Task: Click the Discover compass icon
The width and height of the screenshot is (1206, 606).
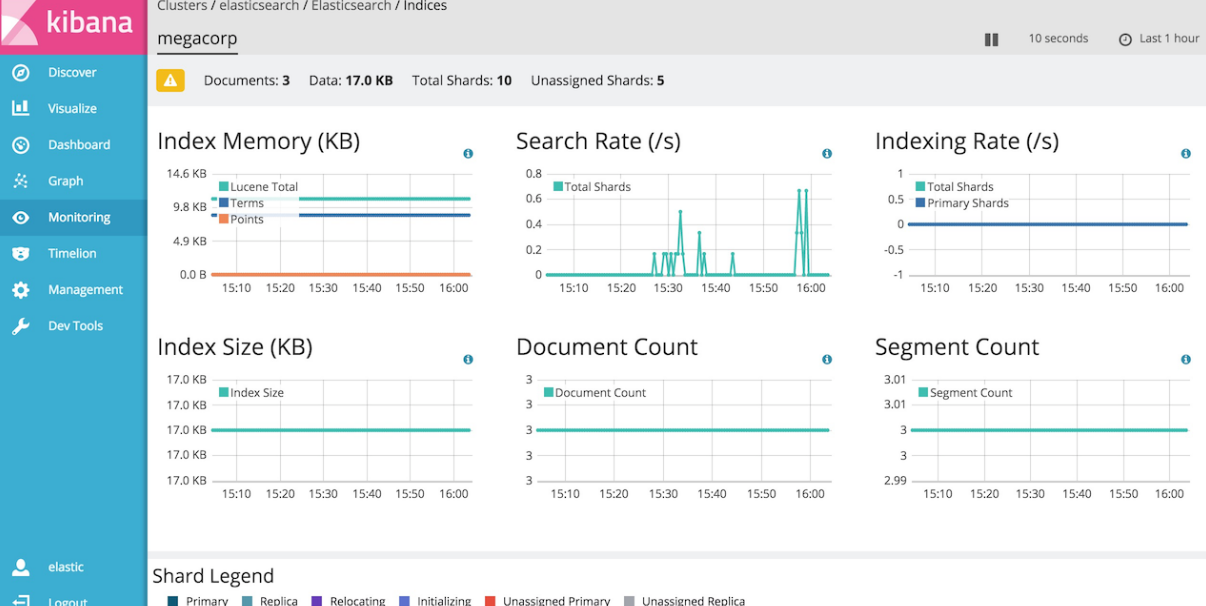Action: point(20,73)
